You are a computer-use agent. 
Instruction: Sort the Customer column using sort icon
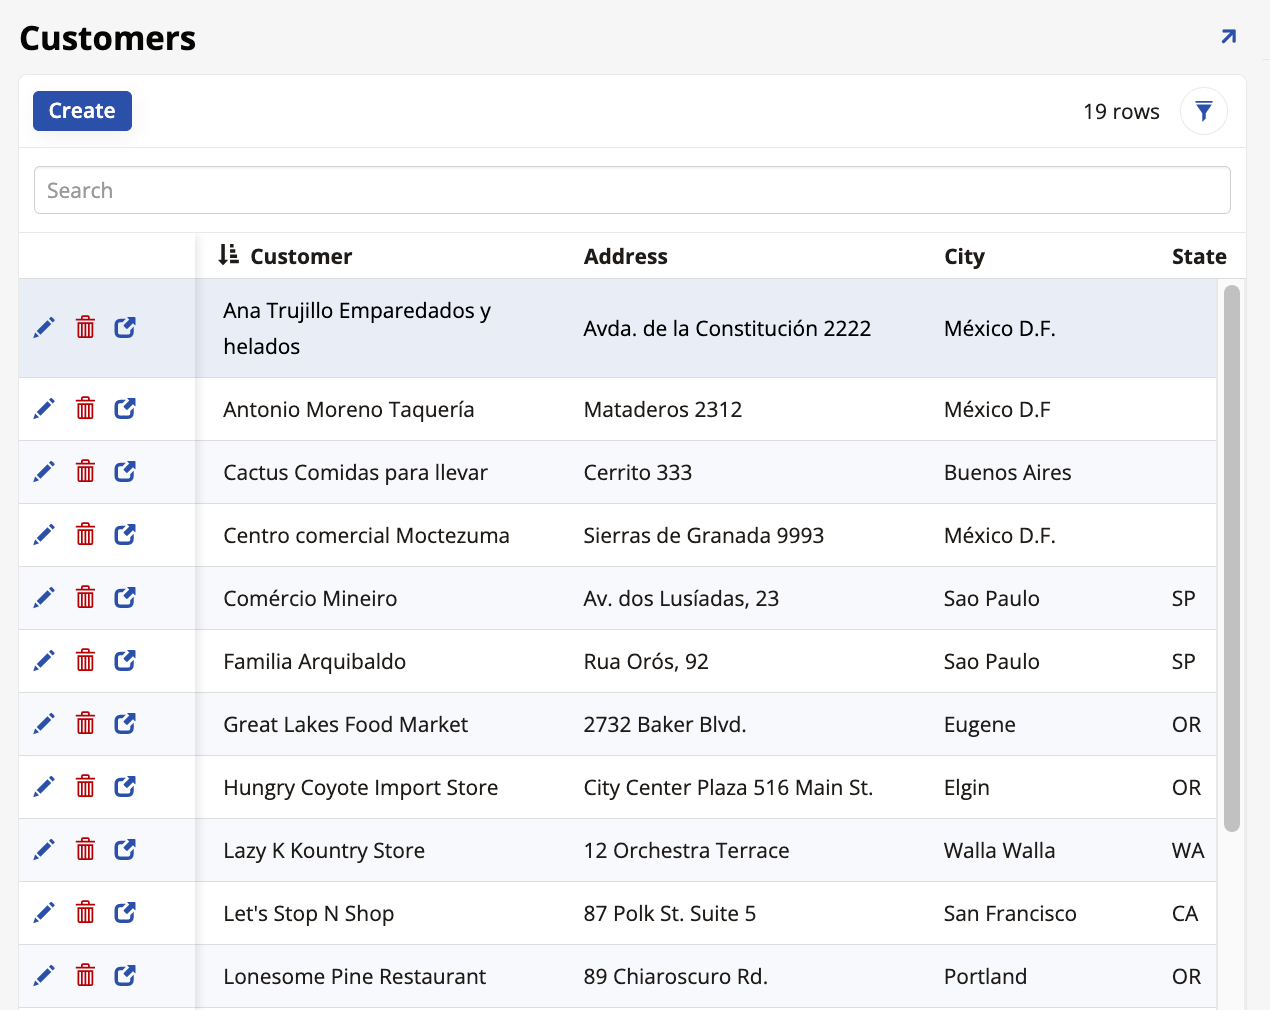click(x=226, y=255)
